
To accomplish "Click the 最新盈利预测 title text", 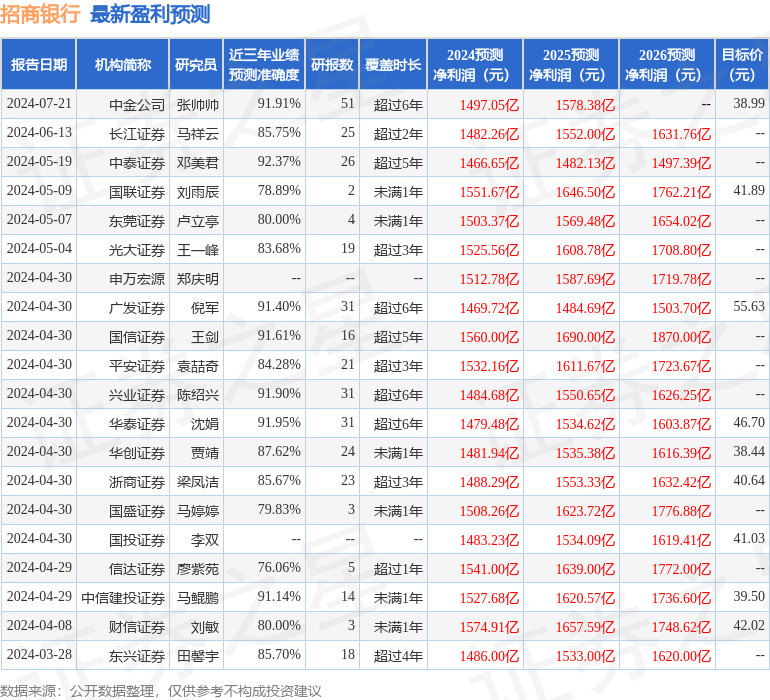I will [x=150, y=14].
